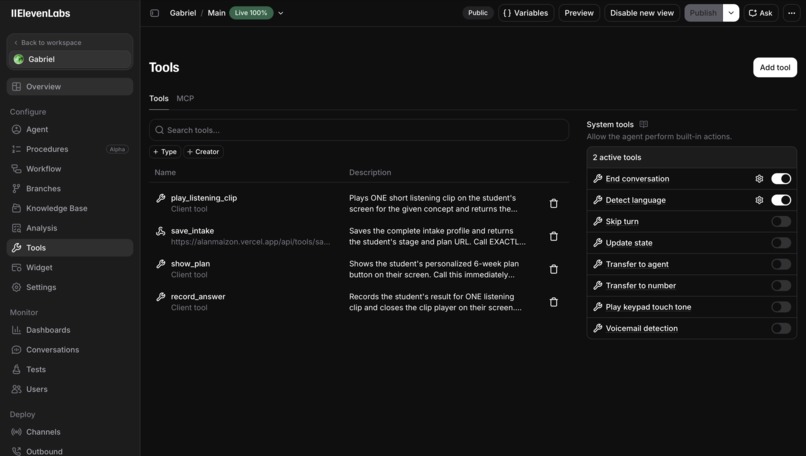
Task: Delete the record_answer tool
Action: [x=554, y=302]
